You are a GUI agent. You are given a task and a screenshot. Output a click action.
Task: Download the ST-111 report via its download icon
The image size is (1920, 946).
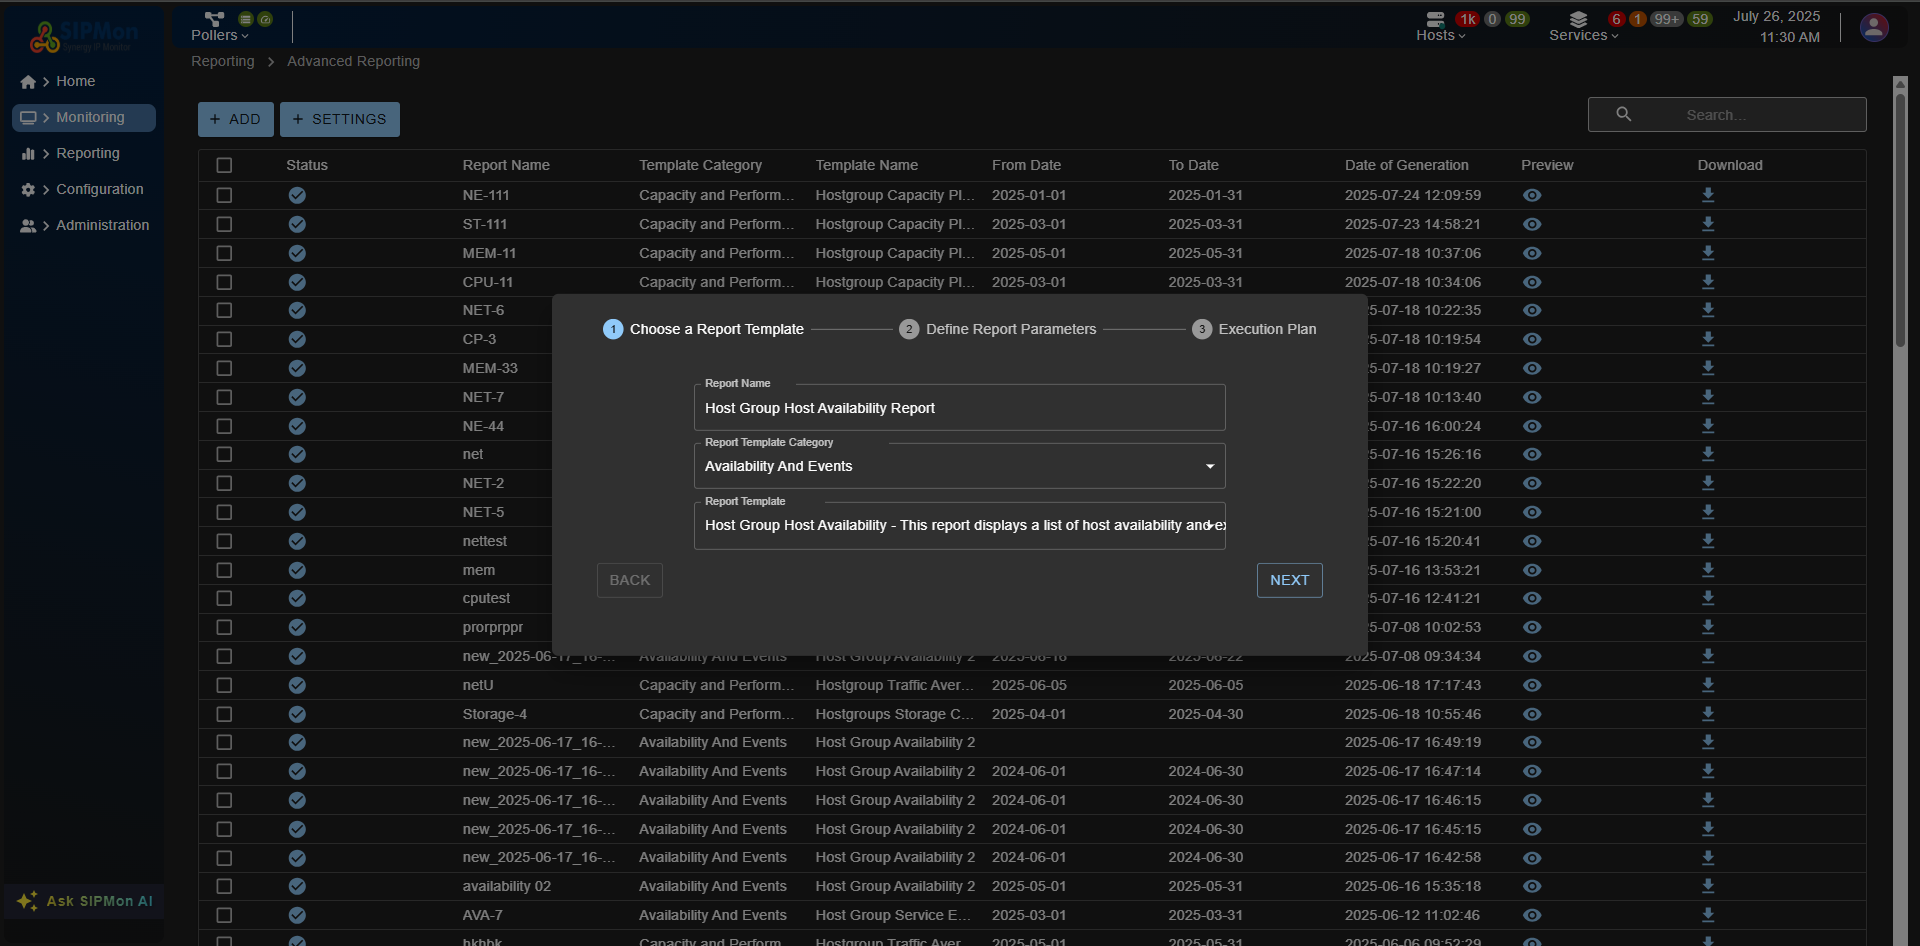tap(1707, 224)
